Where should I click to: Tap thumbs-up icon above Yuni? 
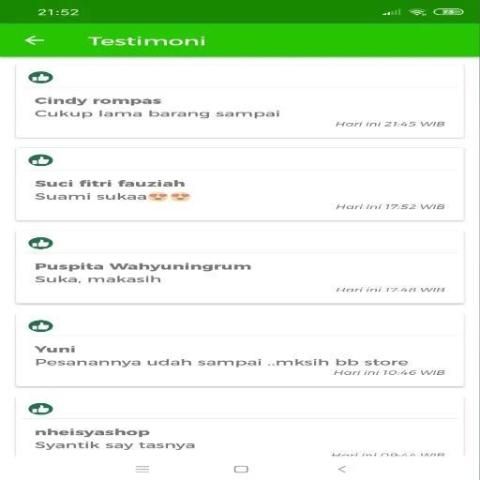41,326
